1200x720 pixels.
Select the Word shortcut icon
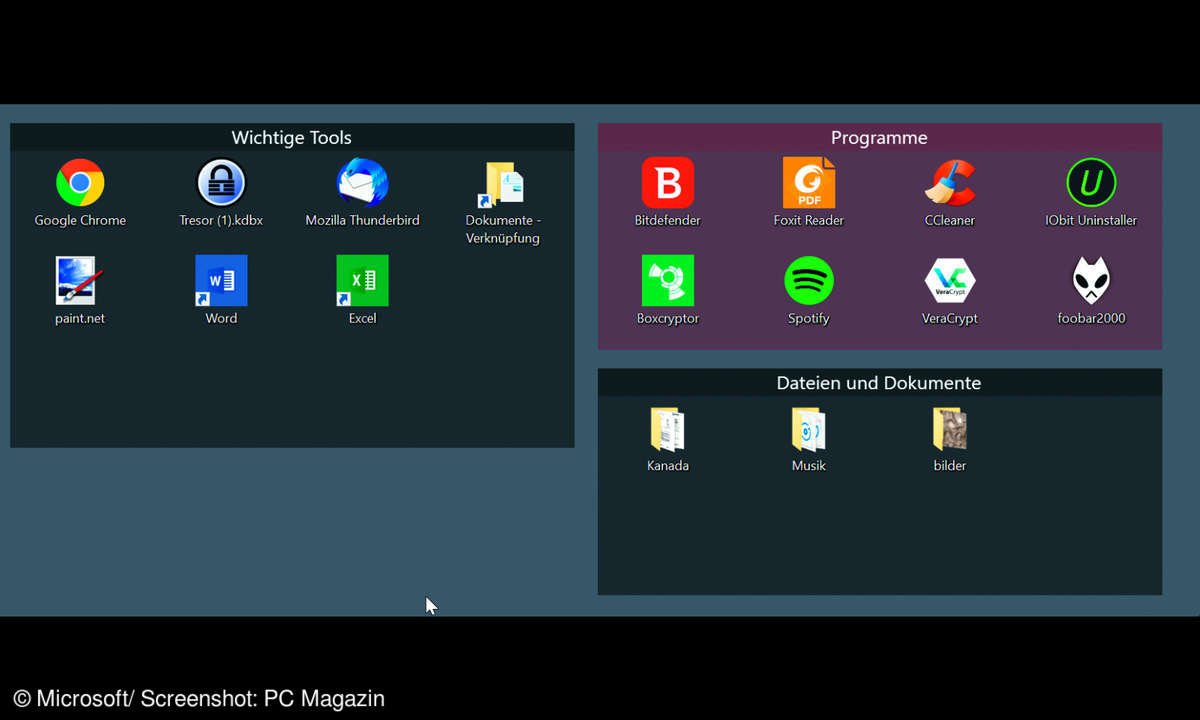pos(221,281)
